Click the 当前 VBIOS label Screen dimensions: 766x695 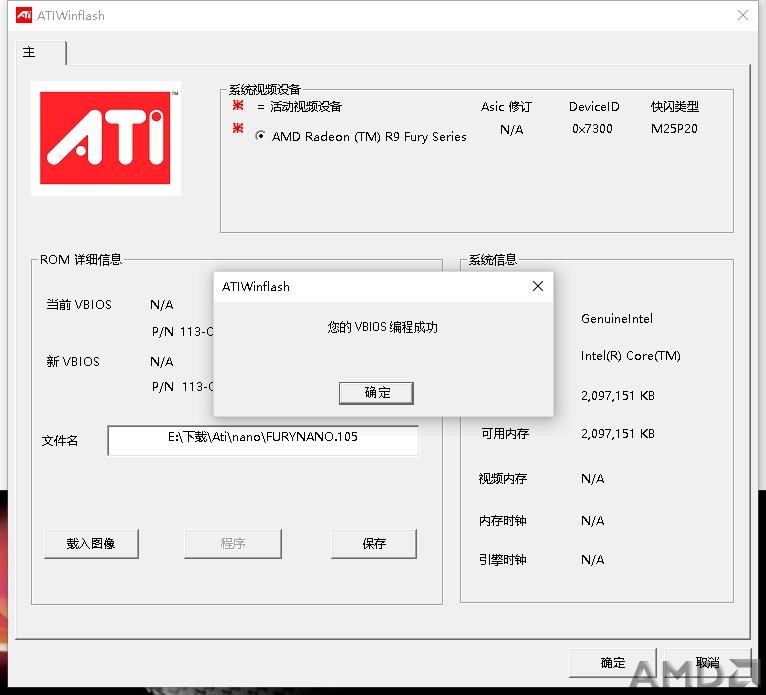point(79,304)
